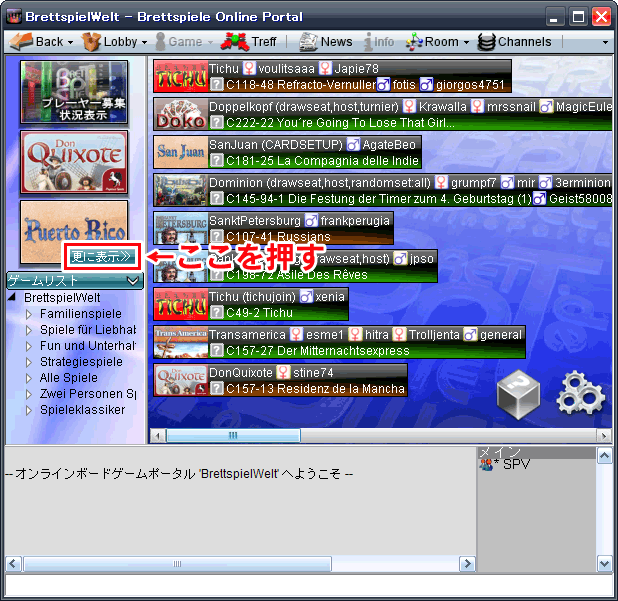Click the help icon beside C49-2 Tichu
The height and width of the screenshot is (601, 618).
(x=216, y=313)
